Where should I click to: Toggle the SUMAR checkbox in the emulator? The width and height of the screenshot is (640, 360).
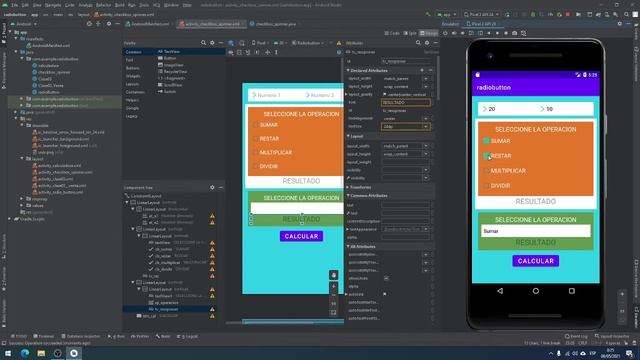(486, 141)
